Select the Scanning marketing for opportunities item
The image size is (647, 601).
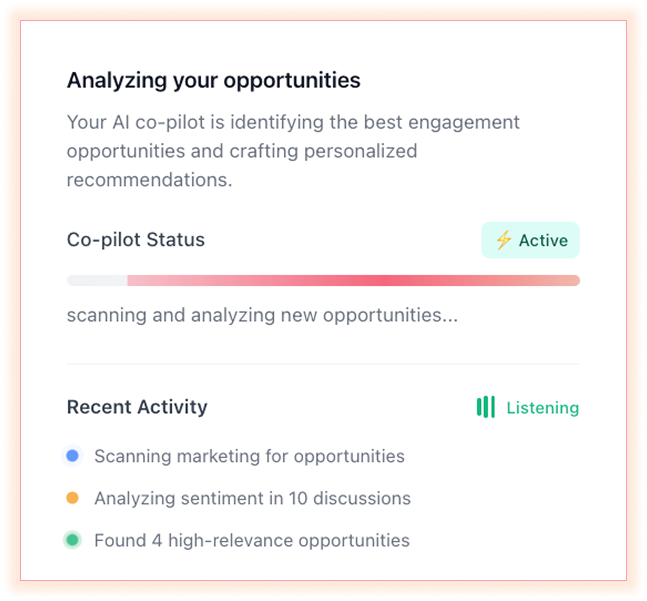(x=249, y=456)
